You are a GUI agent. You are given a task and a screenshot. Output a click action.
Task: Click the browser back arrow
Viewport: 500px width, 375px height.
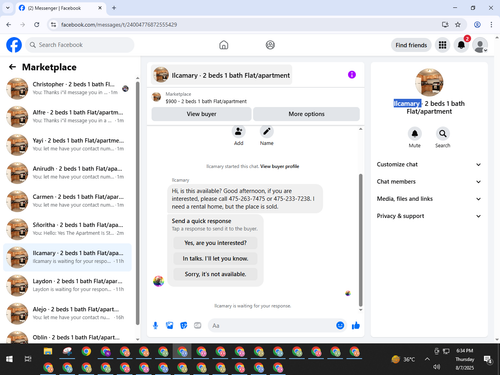point(9,25)
